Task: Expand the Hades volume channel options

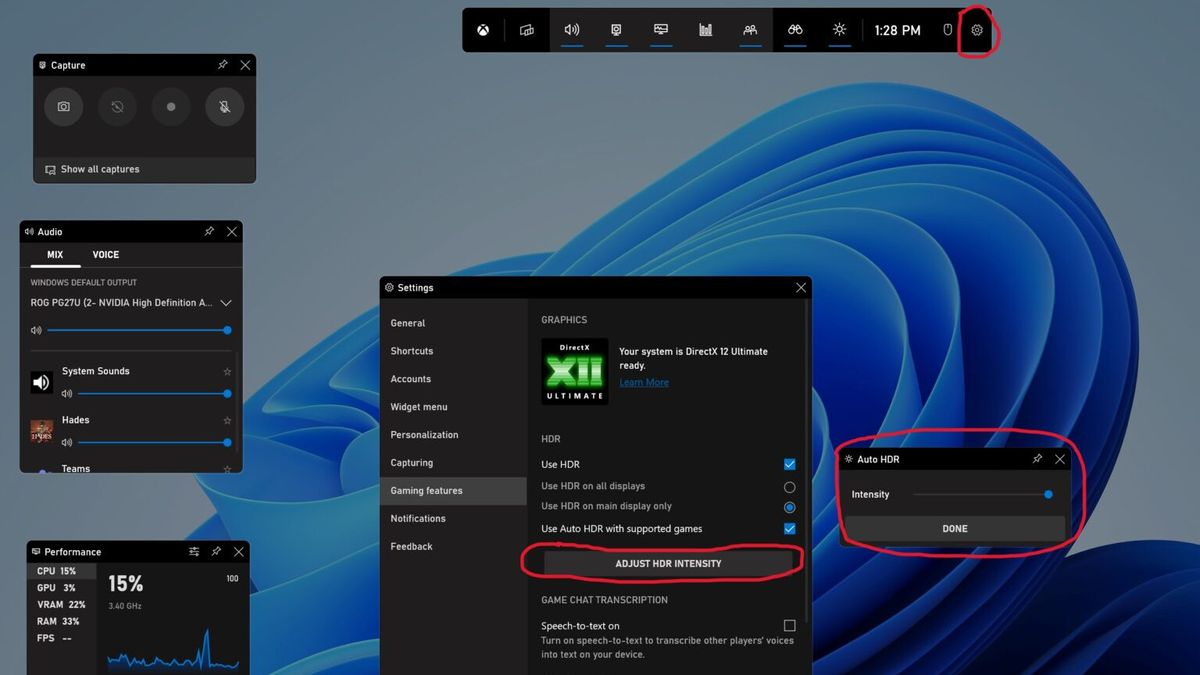Action: 227,420
